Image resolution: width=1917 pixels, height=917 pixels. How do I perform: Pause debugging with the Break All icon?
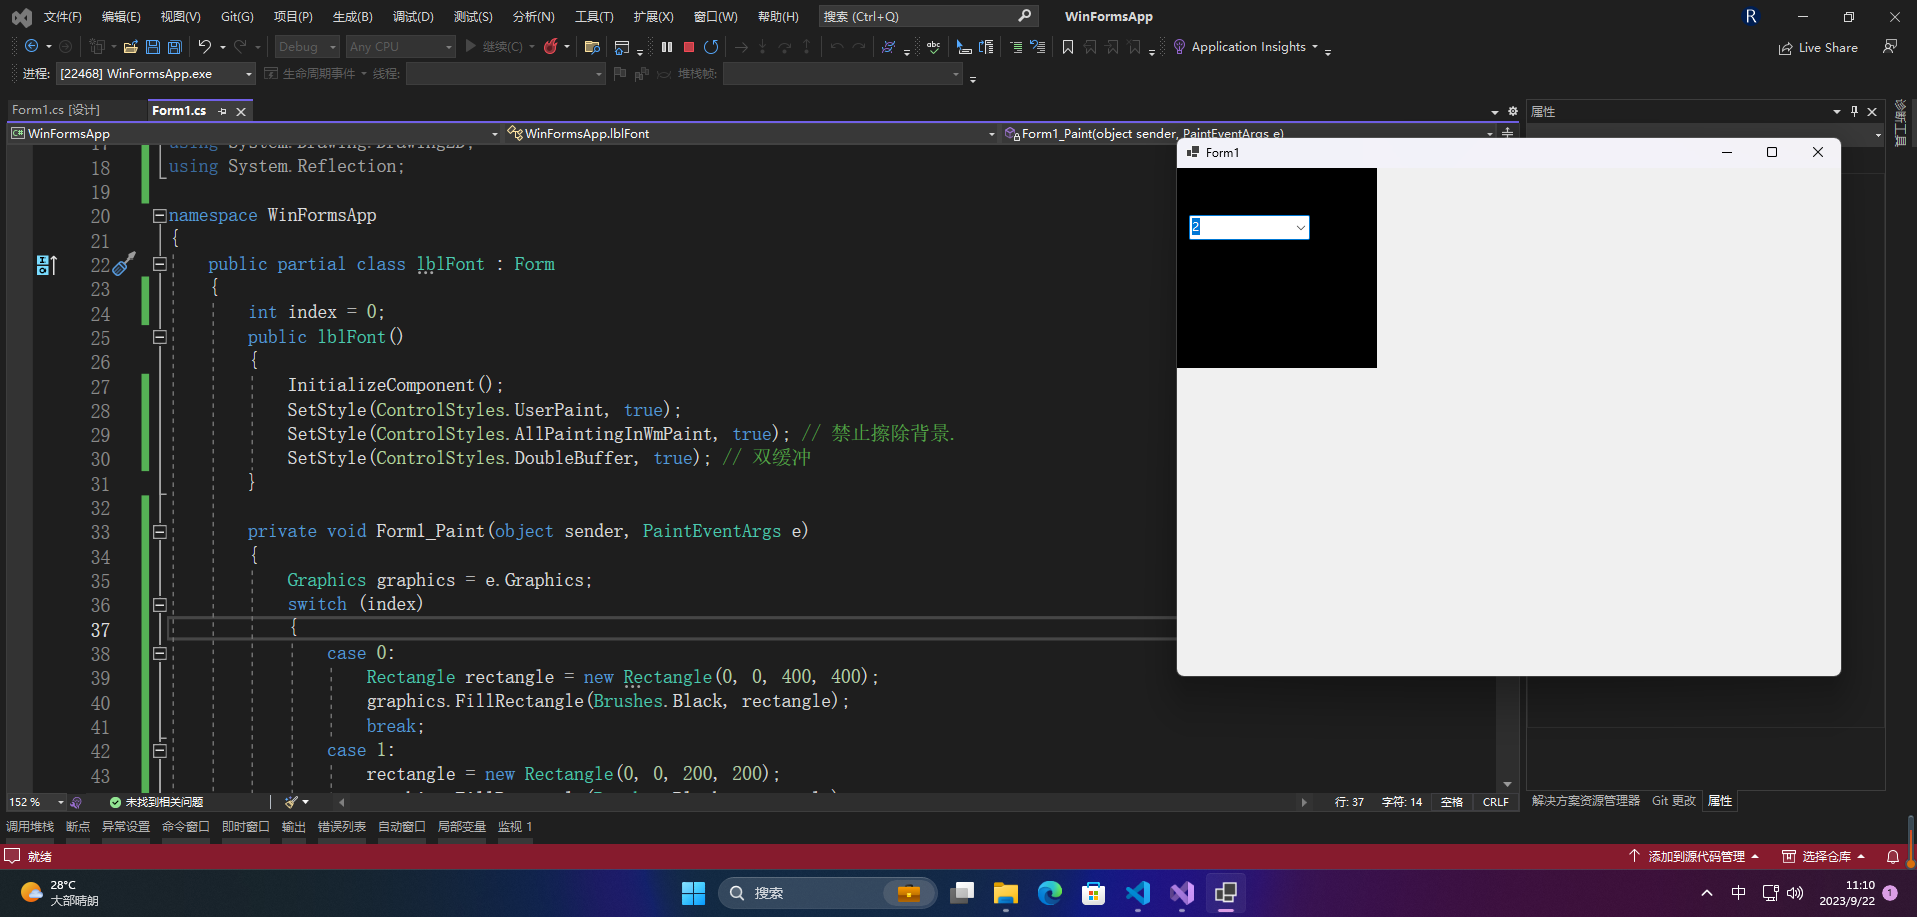(x=667, y=47)
